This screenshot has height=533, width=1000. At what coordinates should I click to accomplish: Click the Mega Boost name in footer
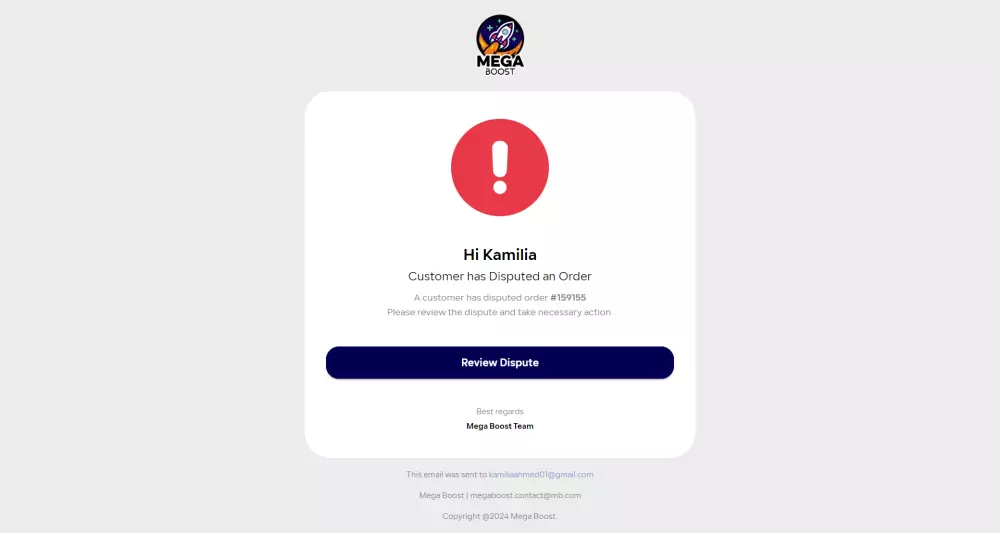441,495
